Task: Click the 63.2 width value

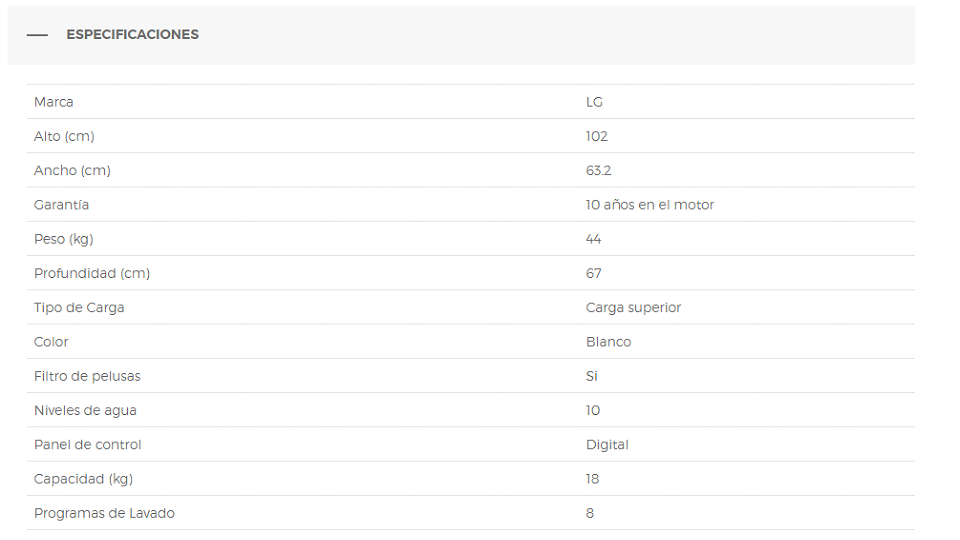Action: [x=599, y=171]
